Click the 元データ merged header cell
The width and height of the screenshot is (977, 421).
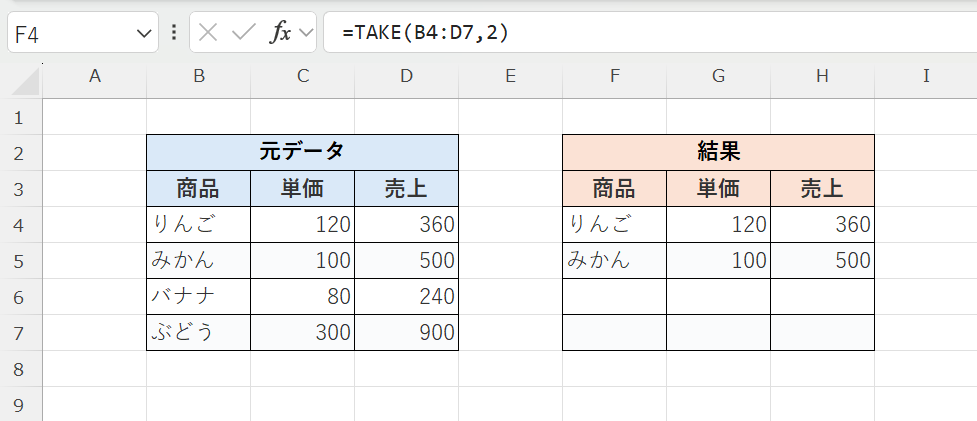click(302, 152)
